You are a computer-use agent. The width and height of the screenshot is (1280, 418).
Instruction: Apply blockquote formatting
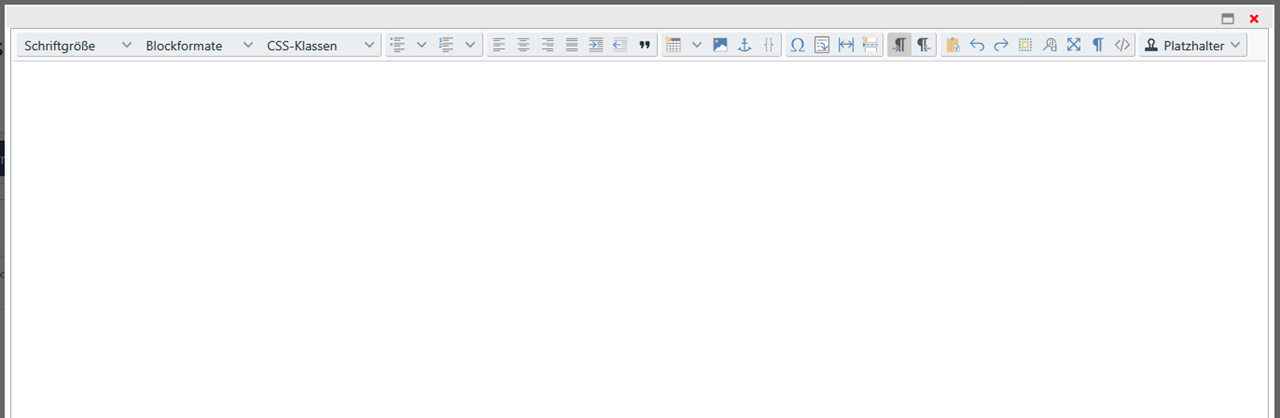click(644, 45)
